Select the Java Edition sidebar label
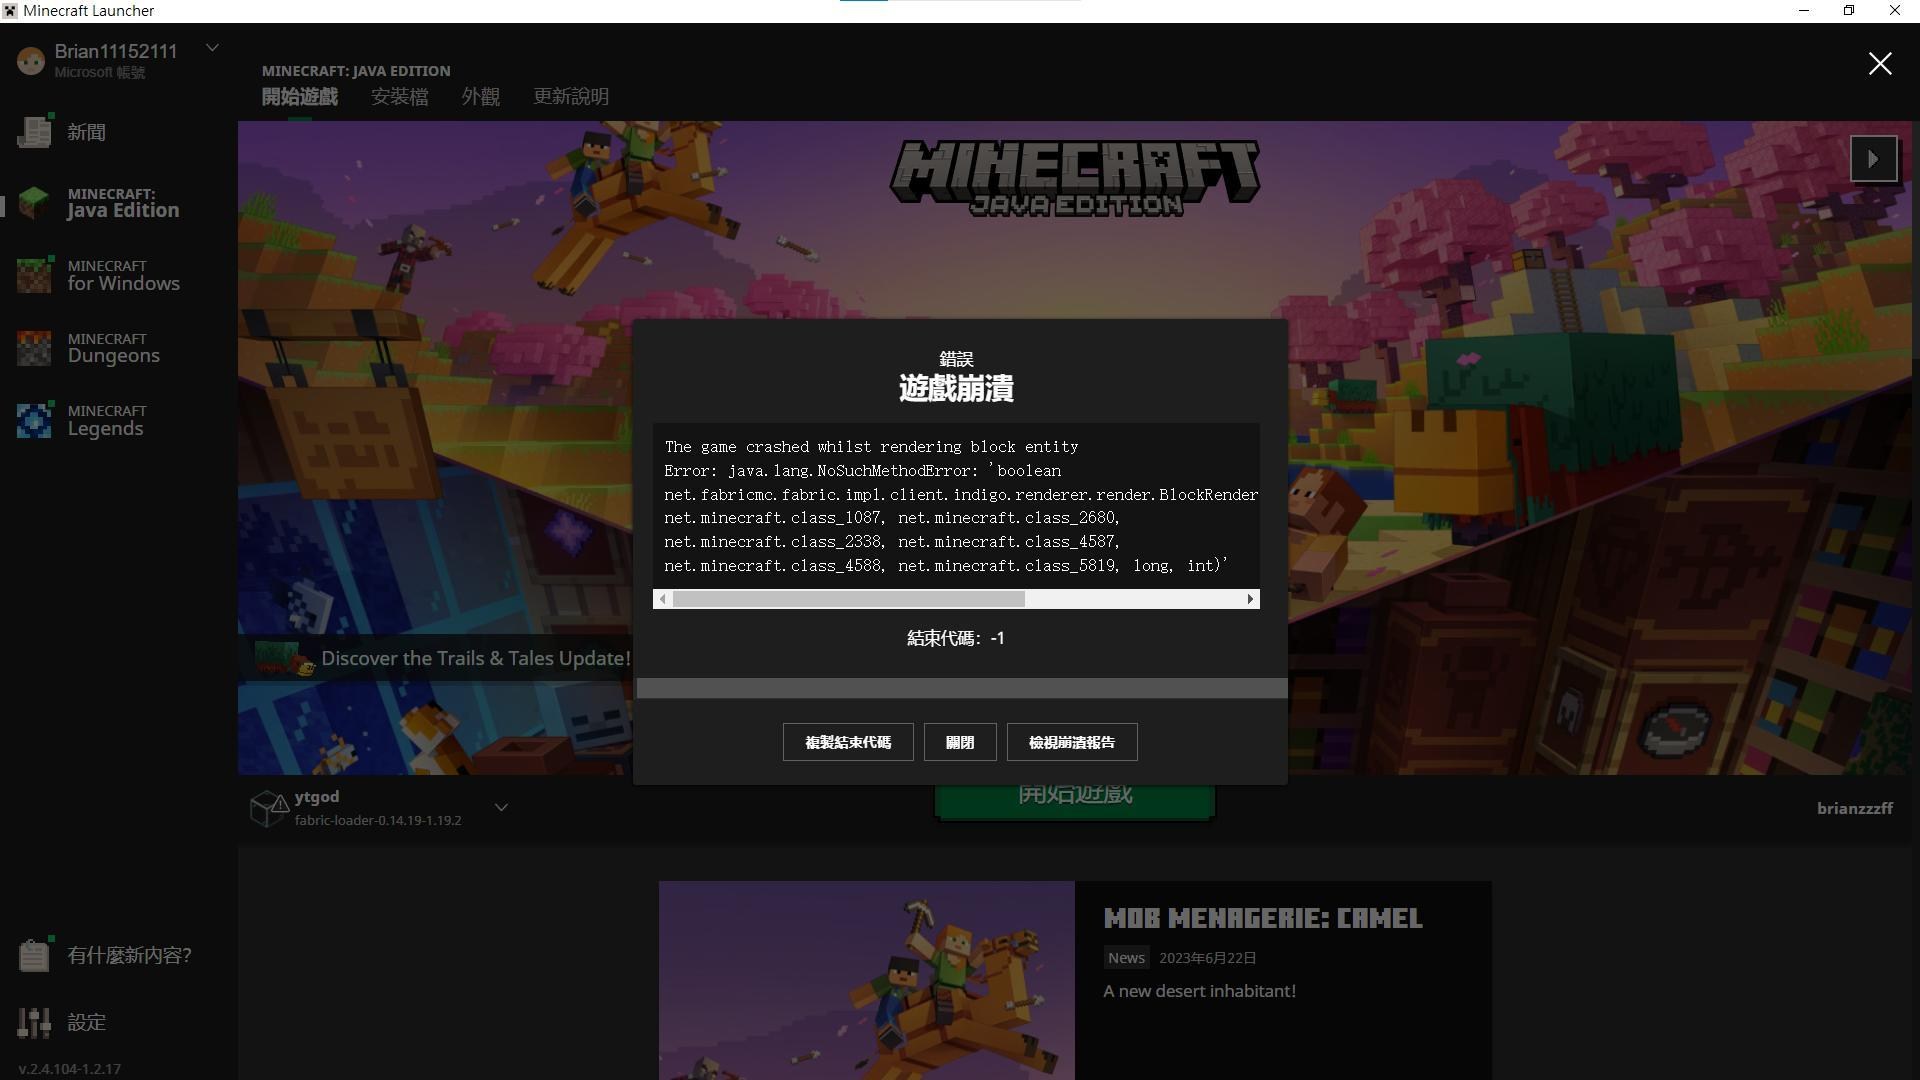This screenshot has height=1080, width=1920. click(123, 211)
